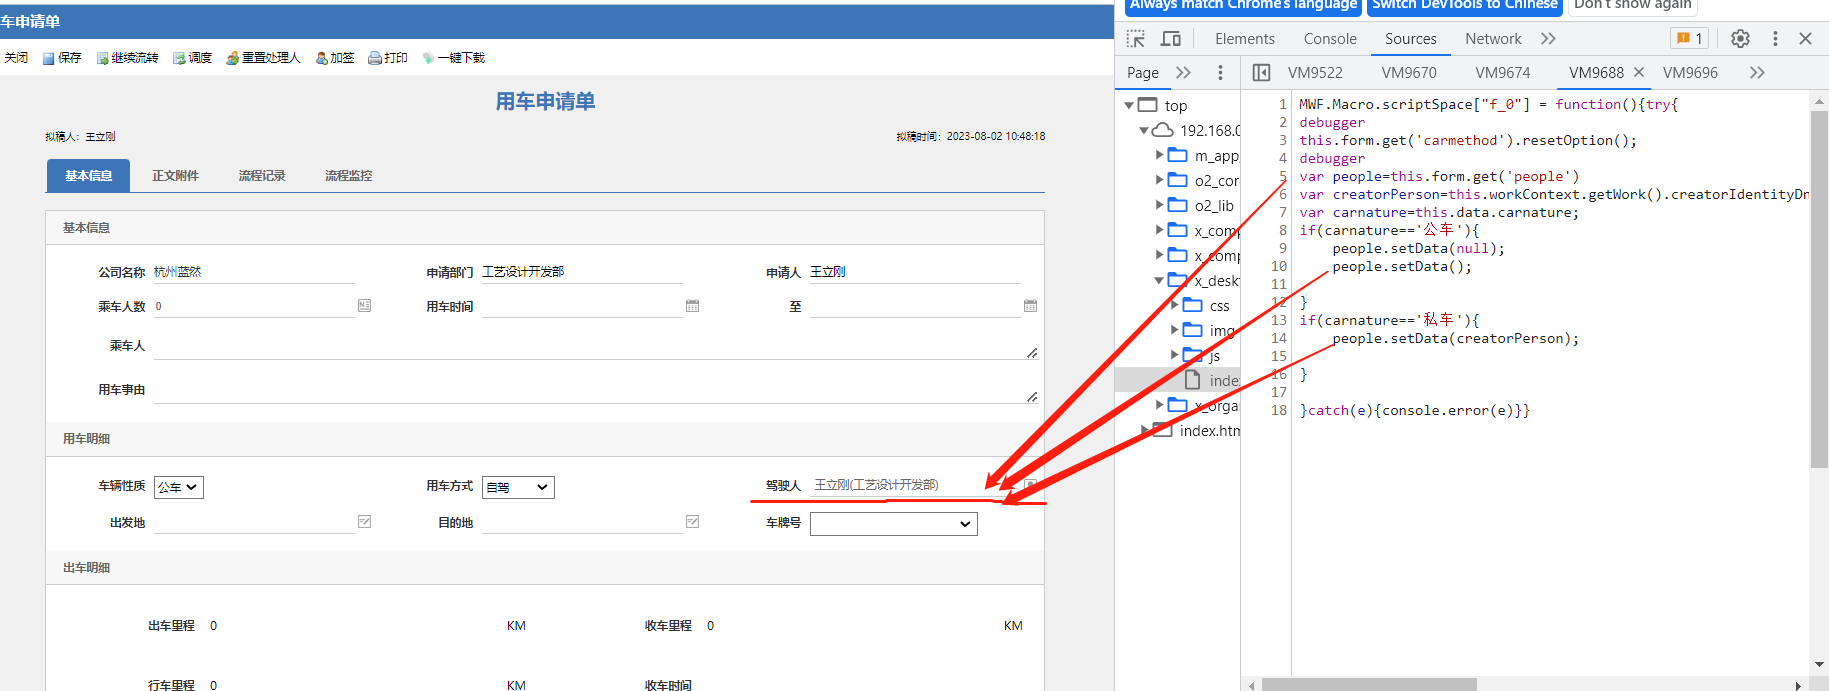Click the selector icon beside 目的地
This screenshot has height=691, width=1829.
pos(692,521)
